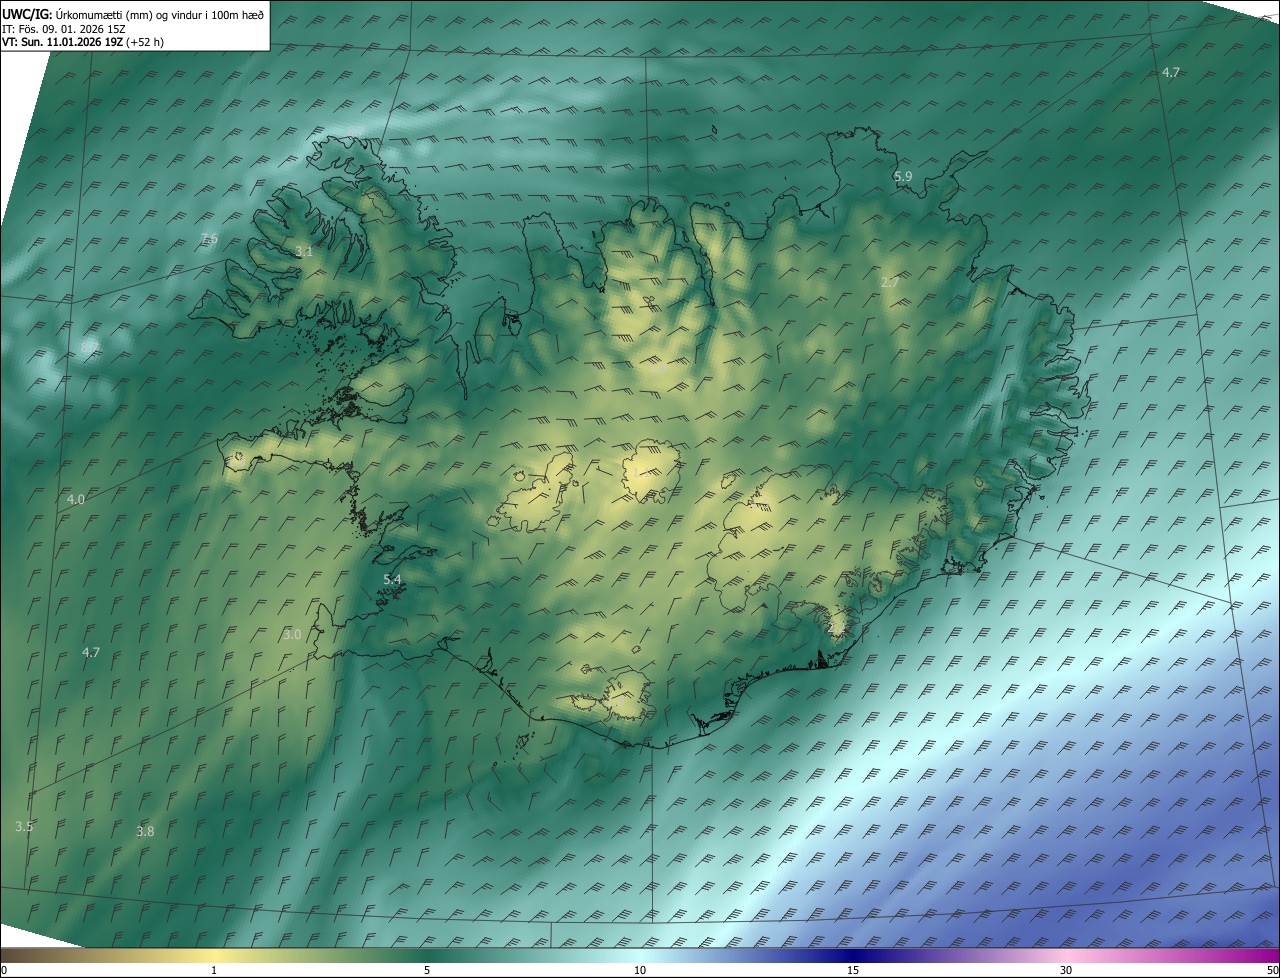
Task: Click the 3.0 value label
Action: coord(292,635)
